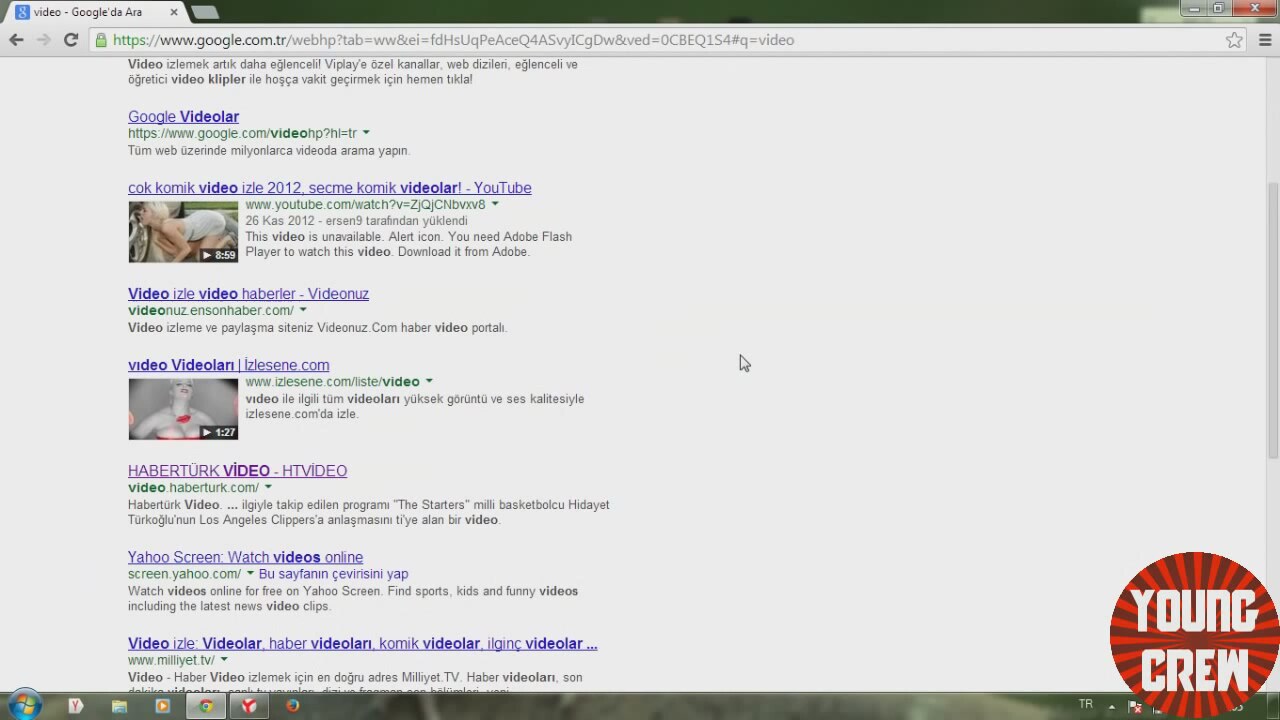The image size is (1280, 720).
Task: Open the "Video izle: Videolar, haber videoları" Milliyet result
Action: pos(362,644)
